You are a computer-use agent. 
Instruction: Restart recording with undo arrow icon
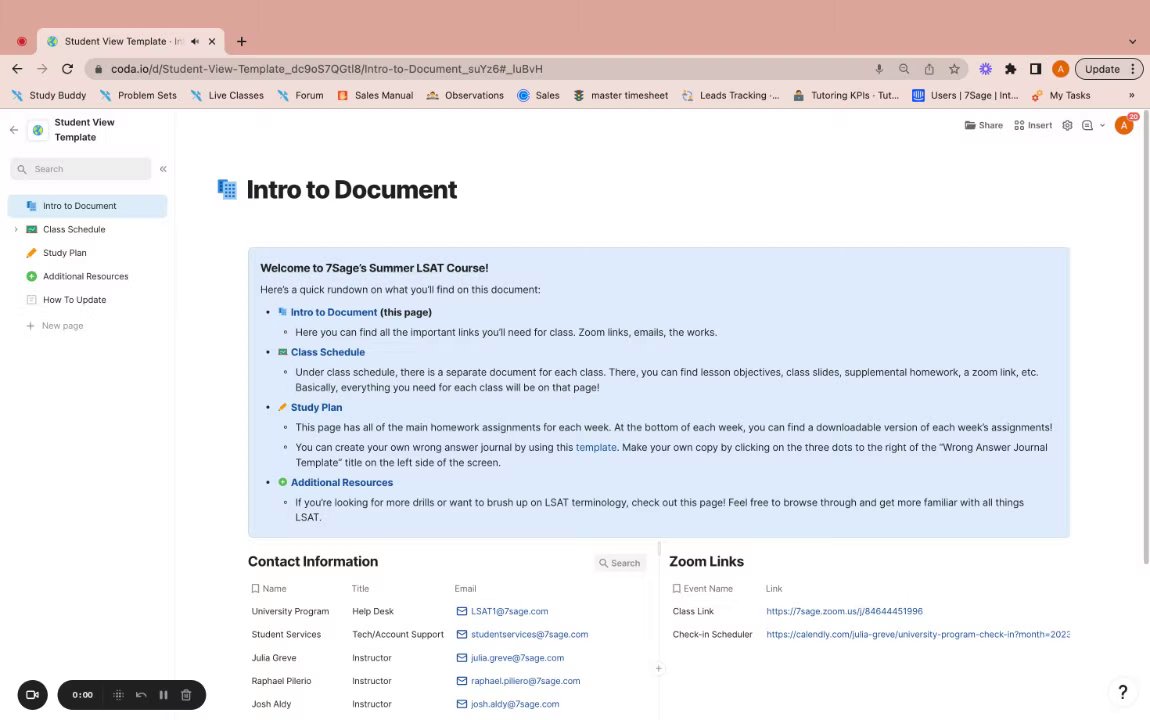pyautogui.click(x=141, y=695)
